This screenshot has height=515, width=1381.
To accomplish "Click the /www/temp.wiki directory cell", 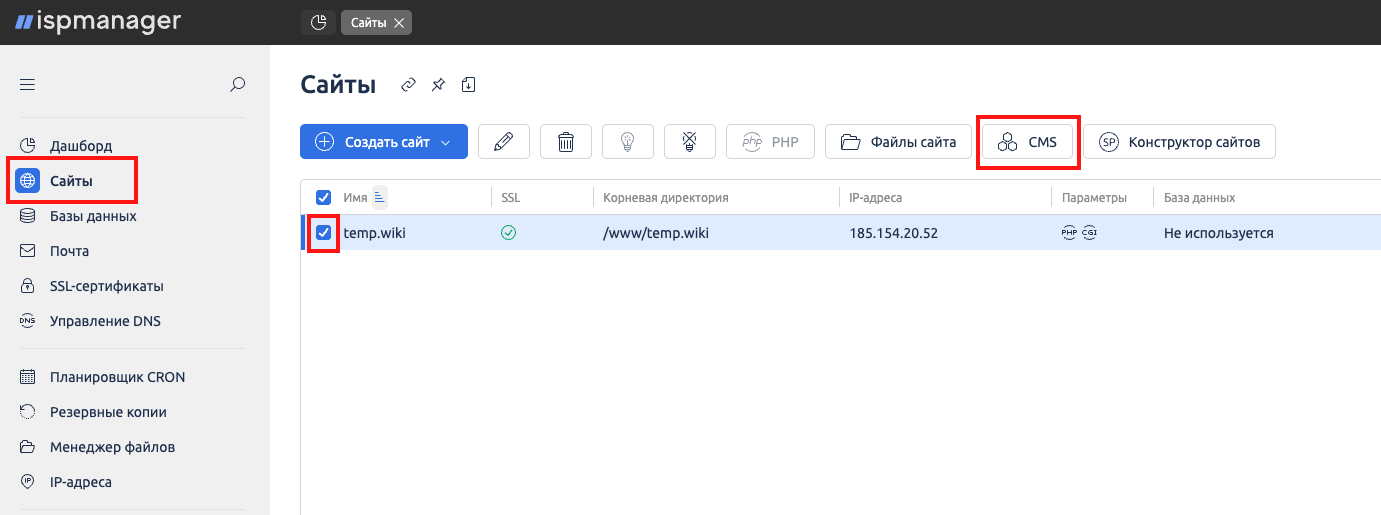I will (655, 233).
